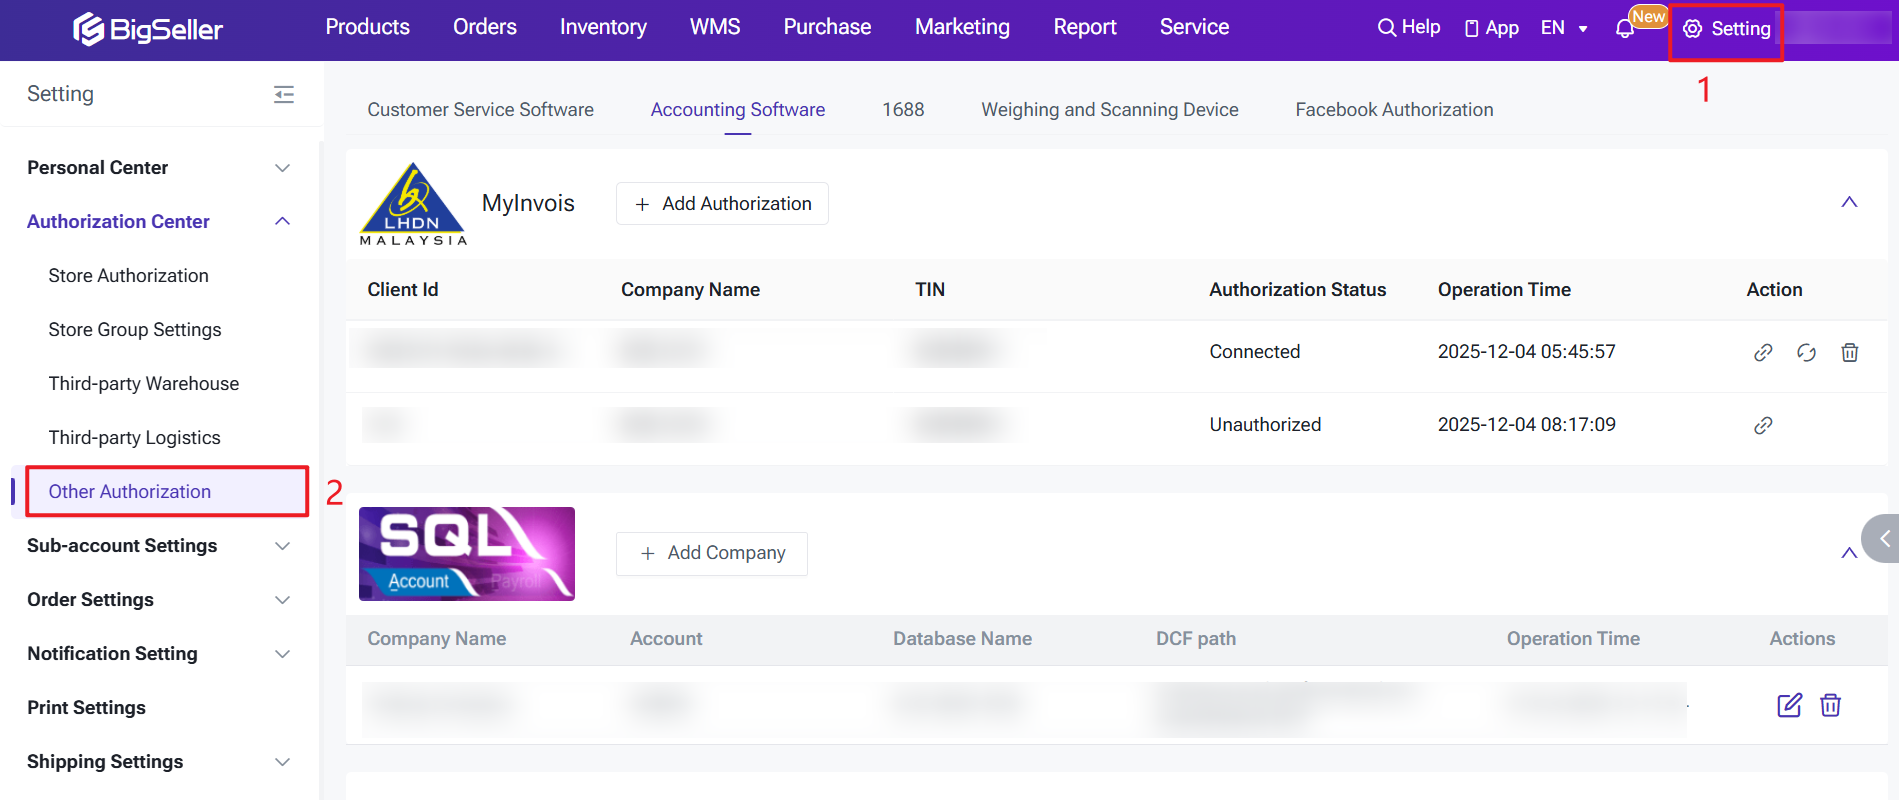Switch to Customer Service Software tab
The height and width of the screenshot is (800, 1899).
pos(480,110)
